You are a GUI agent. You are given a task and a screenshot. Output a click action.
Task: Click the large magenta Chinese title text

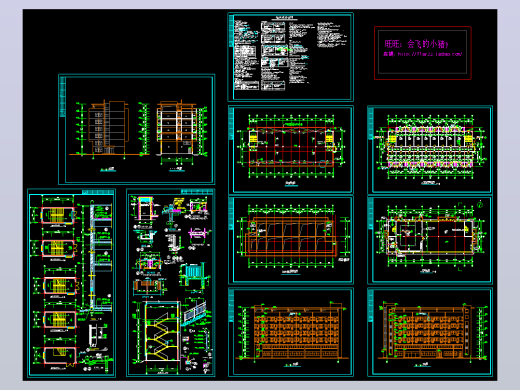point(416,44)
